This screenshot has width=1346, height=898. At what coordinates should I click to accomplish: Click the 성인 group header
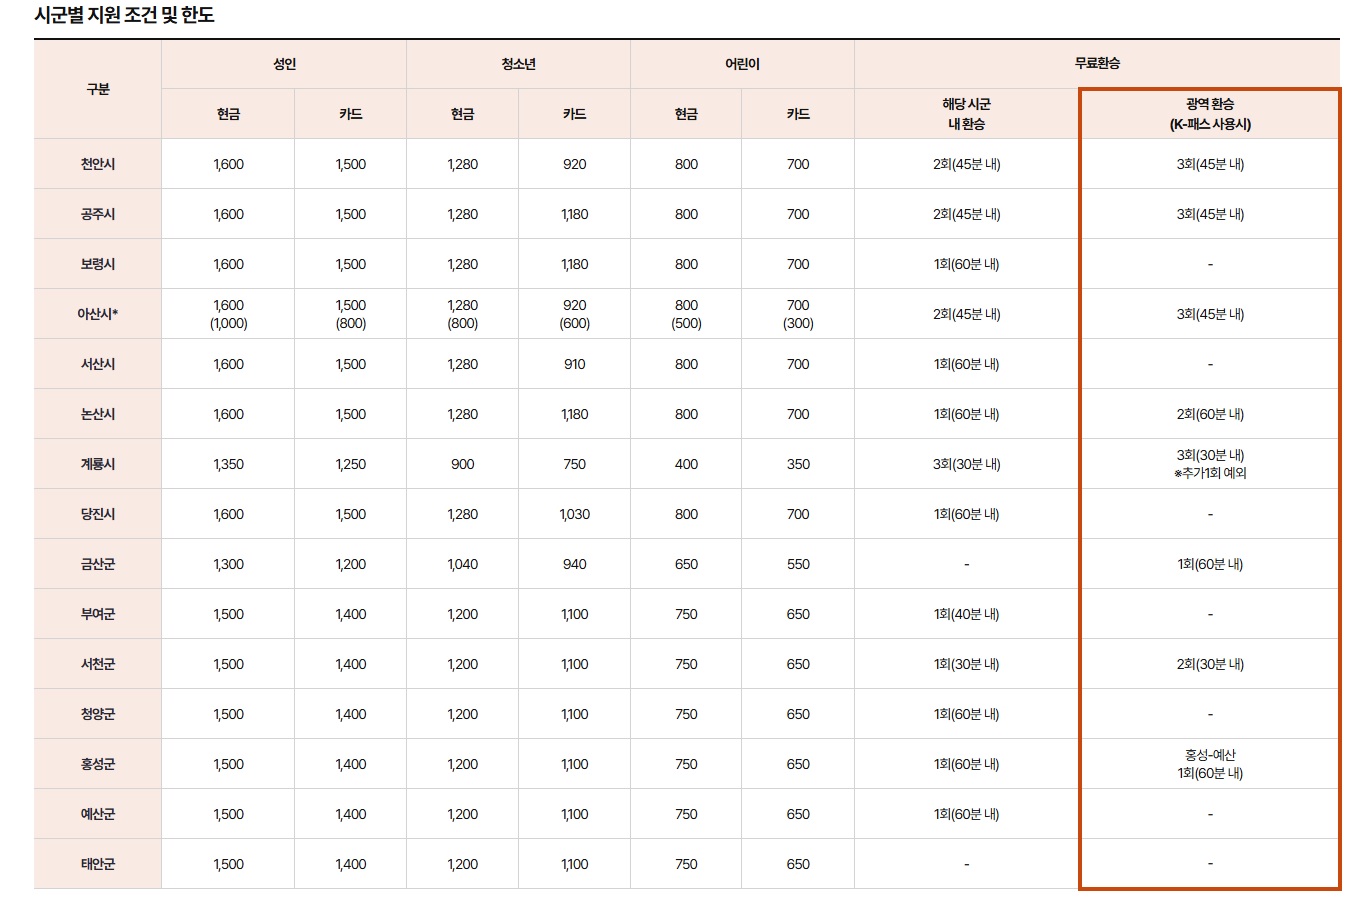(284, 64)
